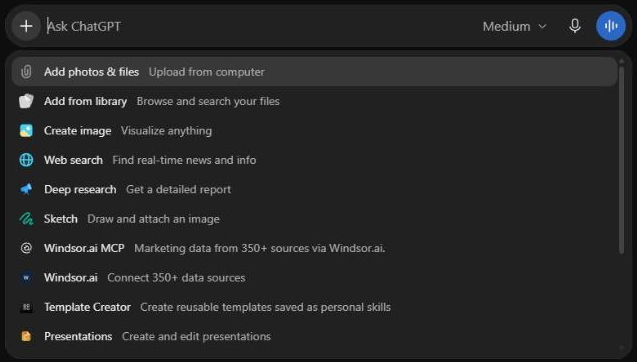Open Template Creator menu item
This screenshot has height=362, width=637.
click(314, 307)
